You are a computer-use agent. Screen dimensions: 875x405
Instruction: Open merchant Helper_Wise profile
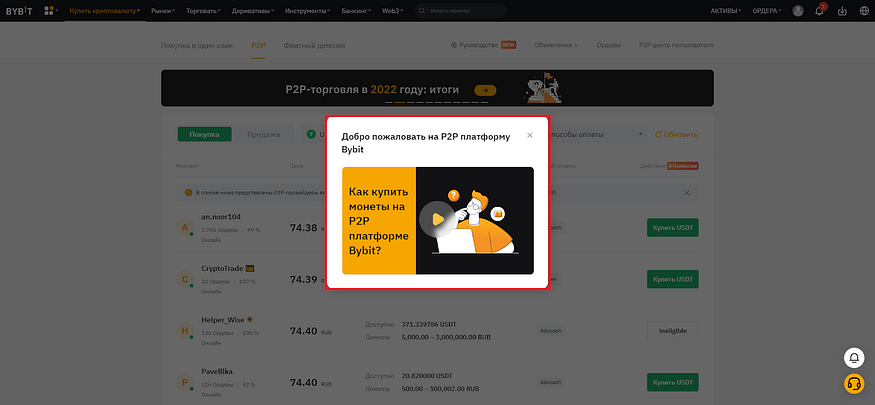223,320
